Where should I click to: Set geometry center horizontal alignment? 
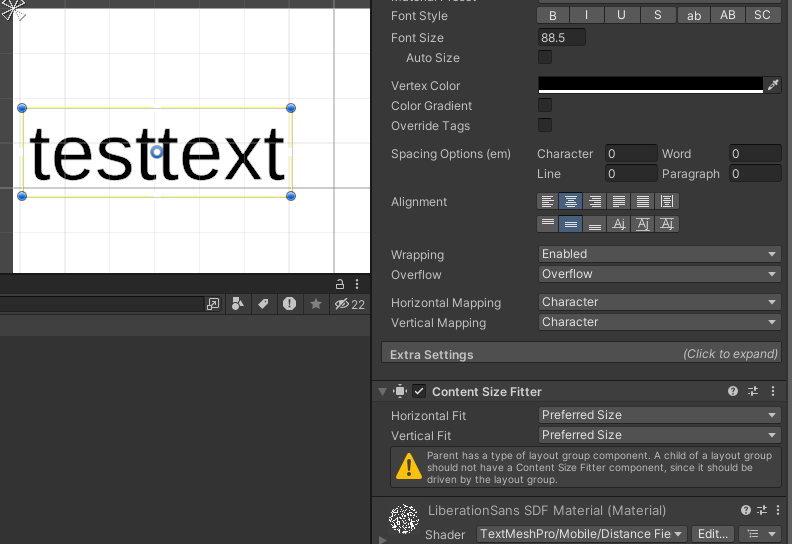pyautogui.click(x=667, y=201)
